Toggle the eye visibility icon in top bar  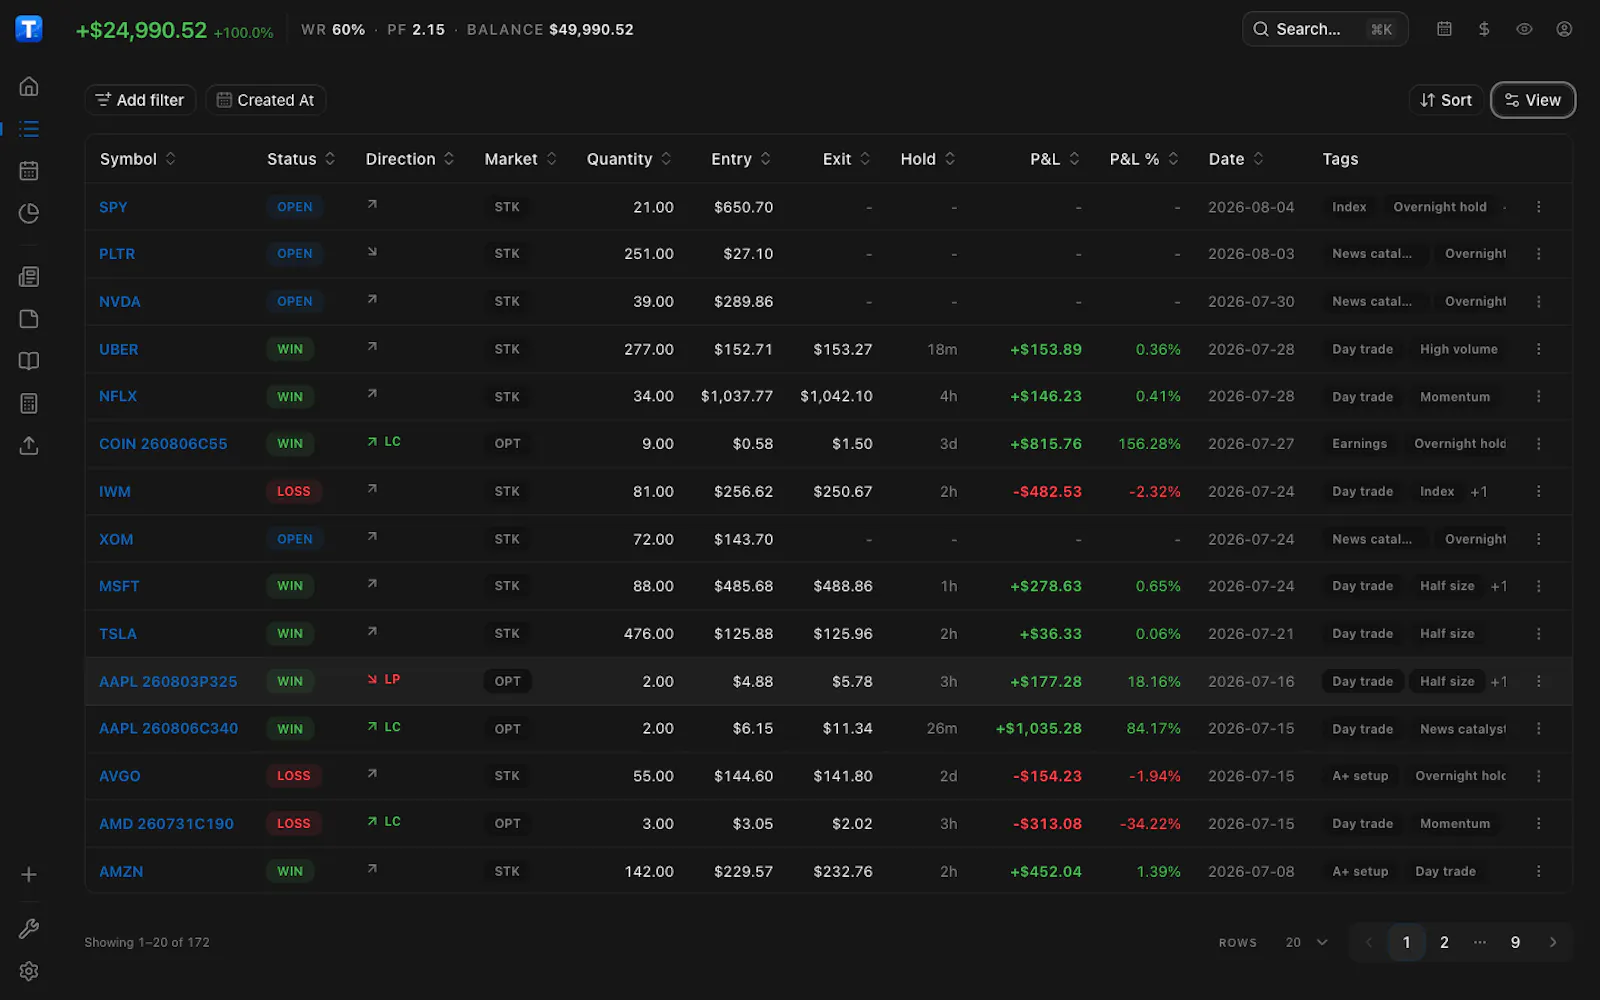point(1524,29)
